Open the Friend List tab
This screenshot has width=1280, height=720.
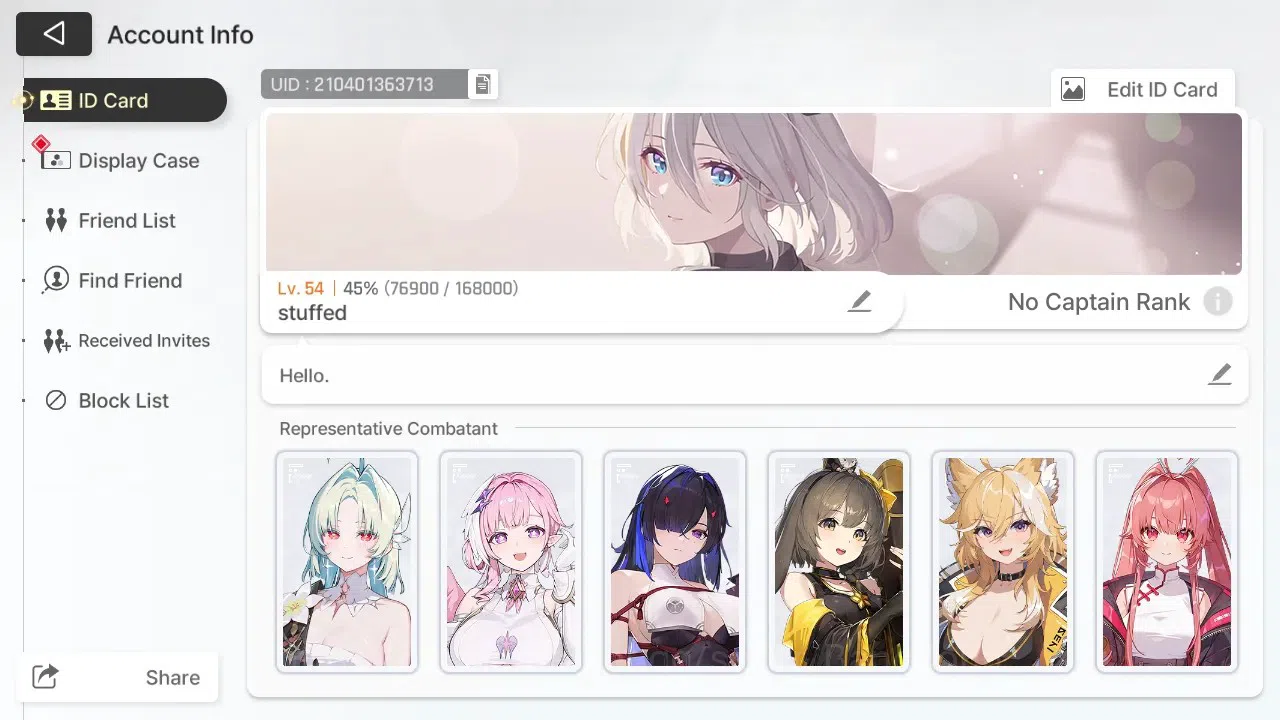coord(125,220)
